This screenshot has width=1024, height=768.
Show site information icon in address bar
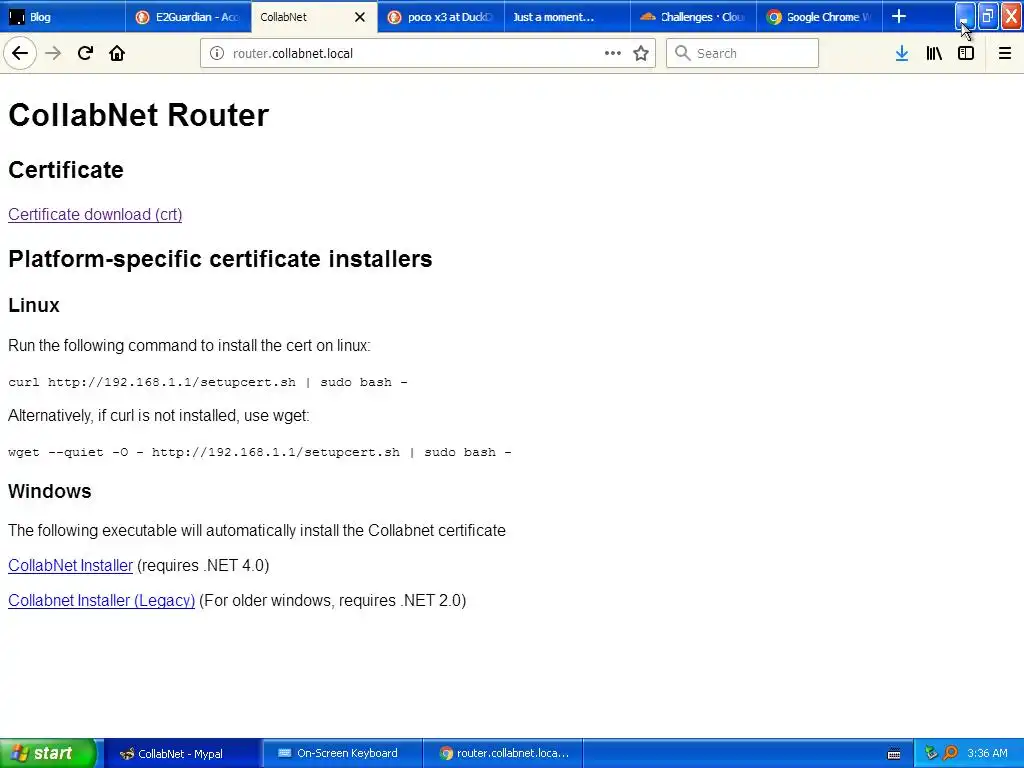pyautogui.click(x=217, y=53)
